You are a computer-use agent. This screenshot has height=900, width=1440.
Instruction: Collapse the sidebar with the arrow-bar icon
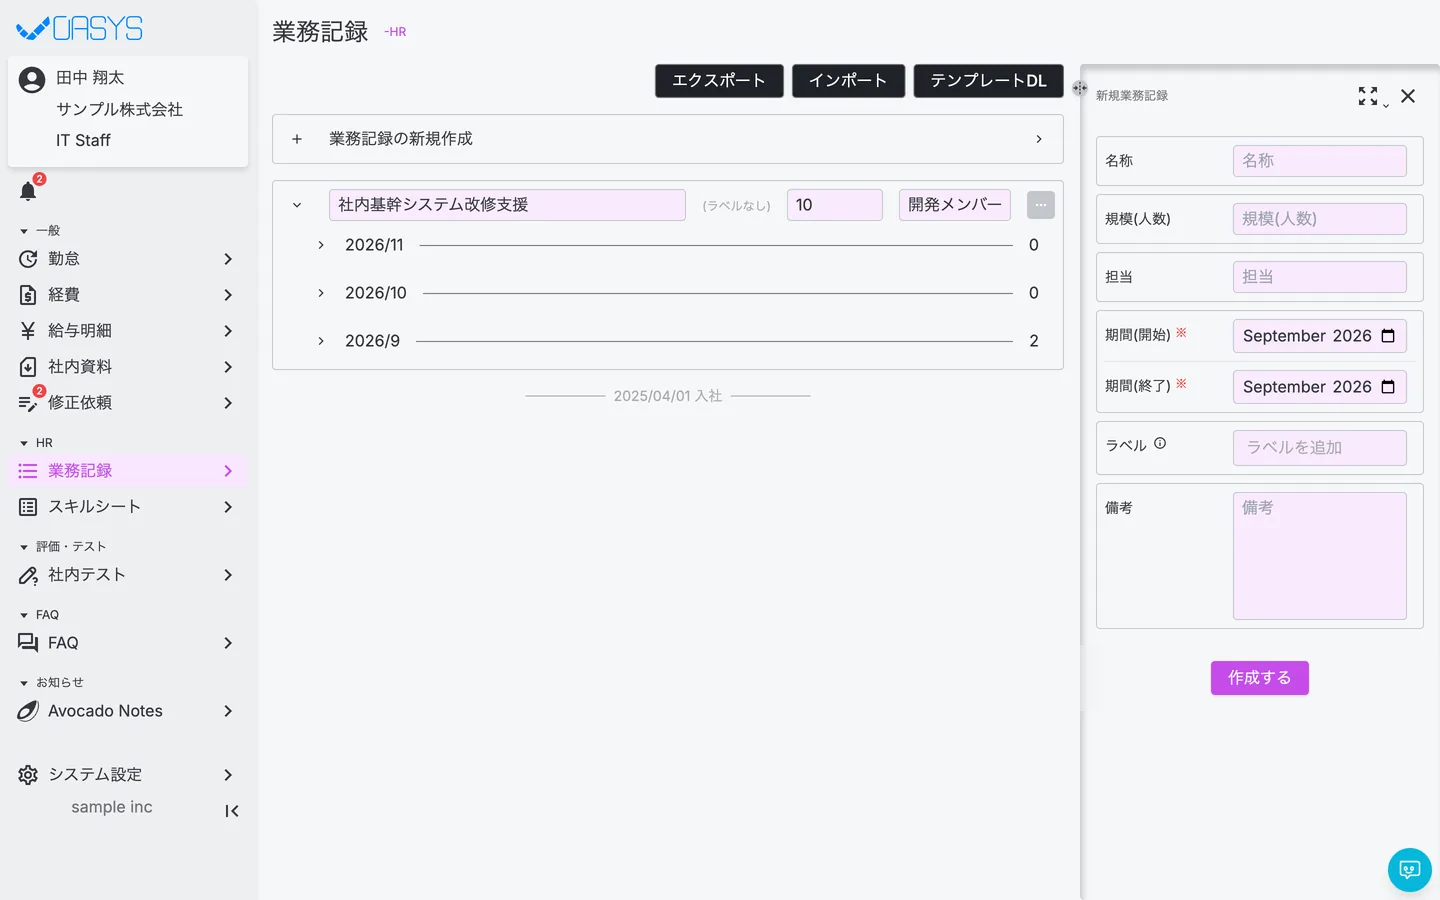pyautogui.click(x=232, y=811)
